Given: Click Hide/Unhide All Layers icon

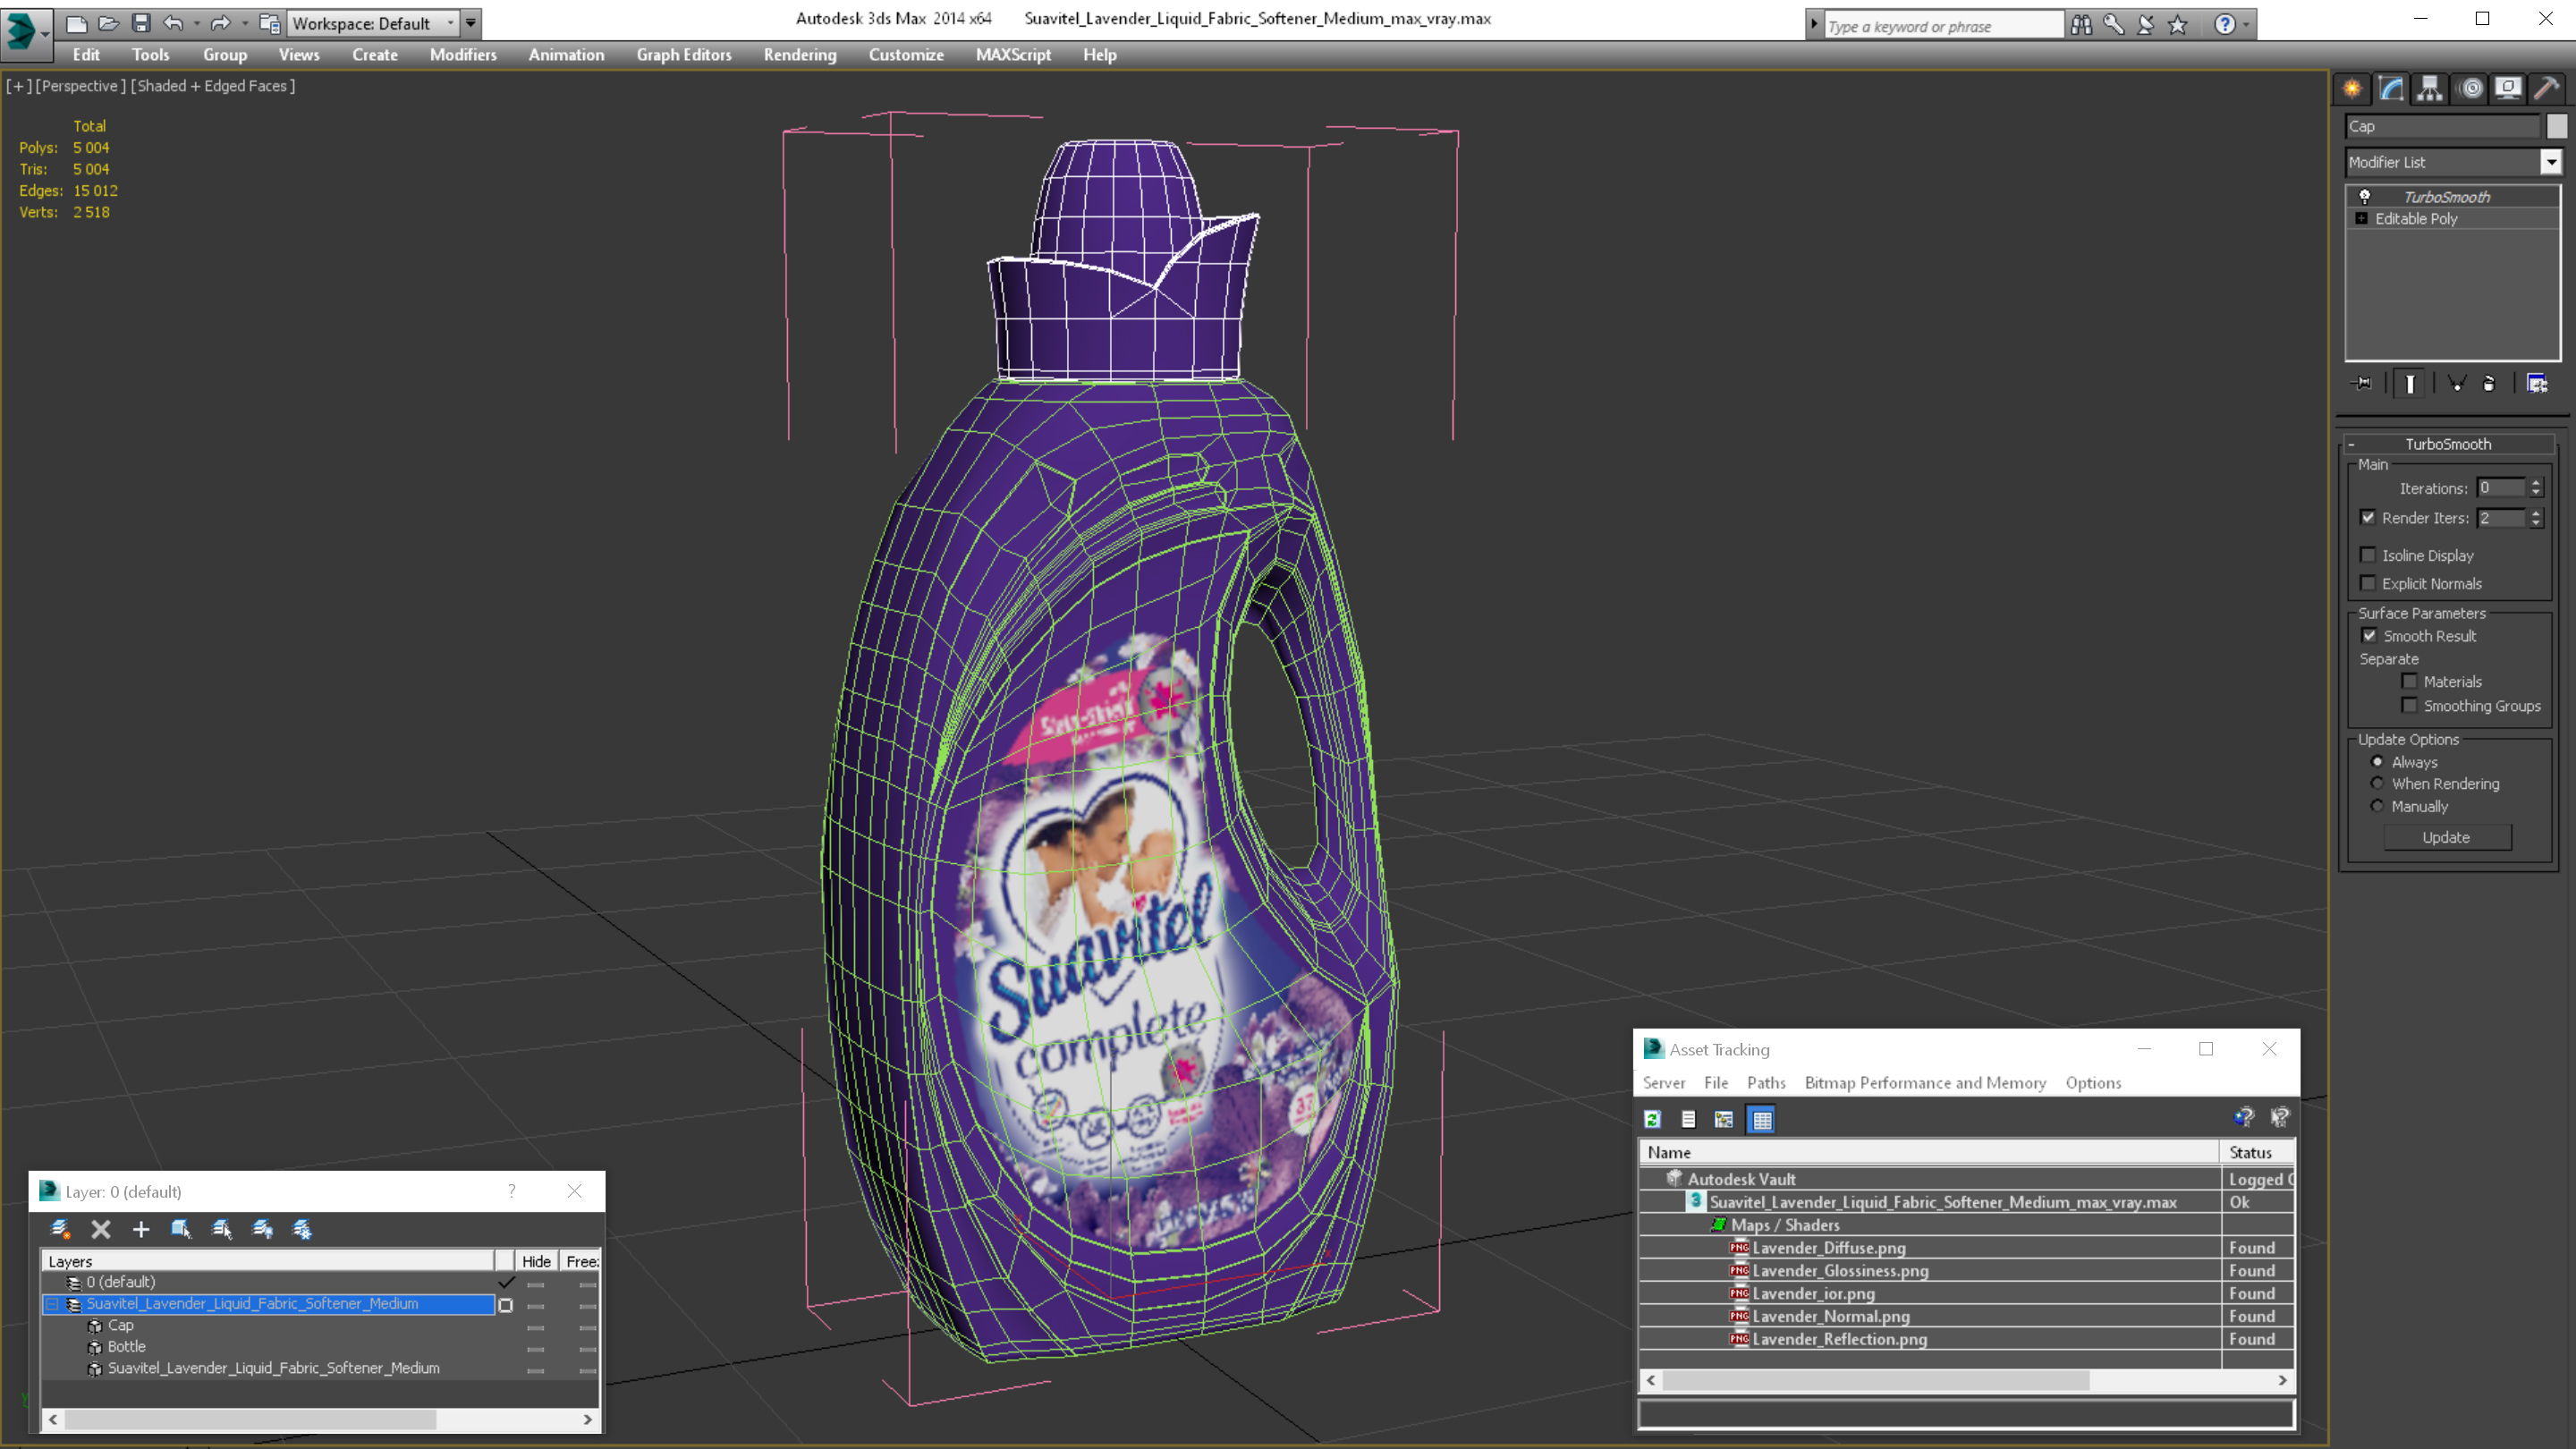Looking at the screenshot, I should pyautogui.click(x=262, y=1229).
